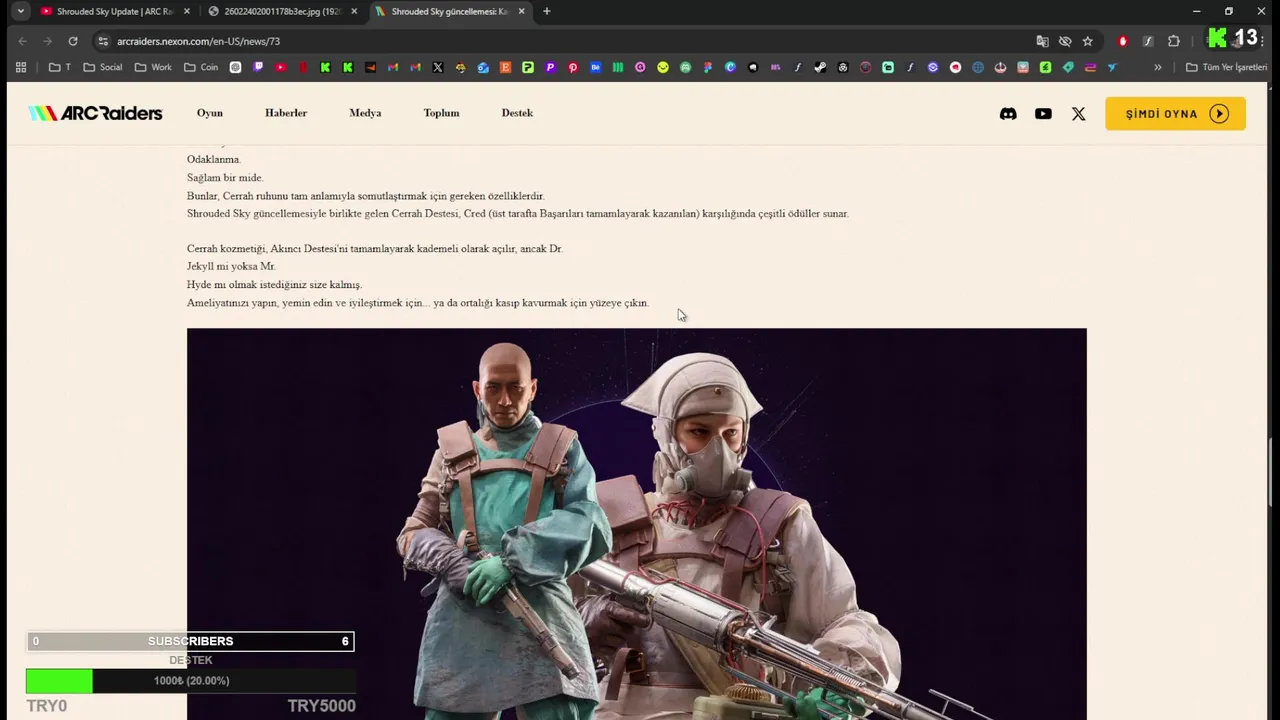Open the Tüm Yer İşaretleri folder
Image resolution: width=1280 pixels, height=720 pixels.
[1226, 67]
